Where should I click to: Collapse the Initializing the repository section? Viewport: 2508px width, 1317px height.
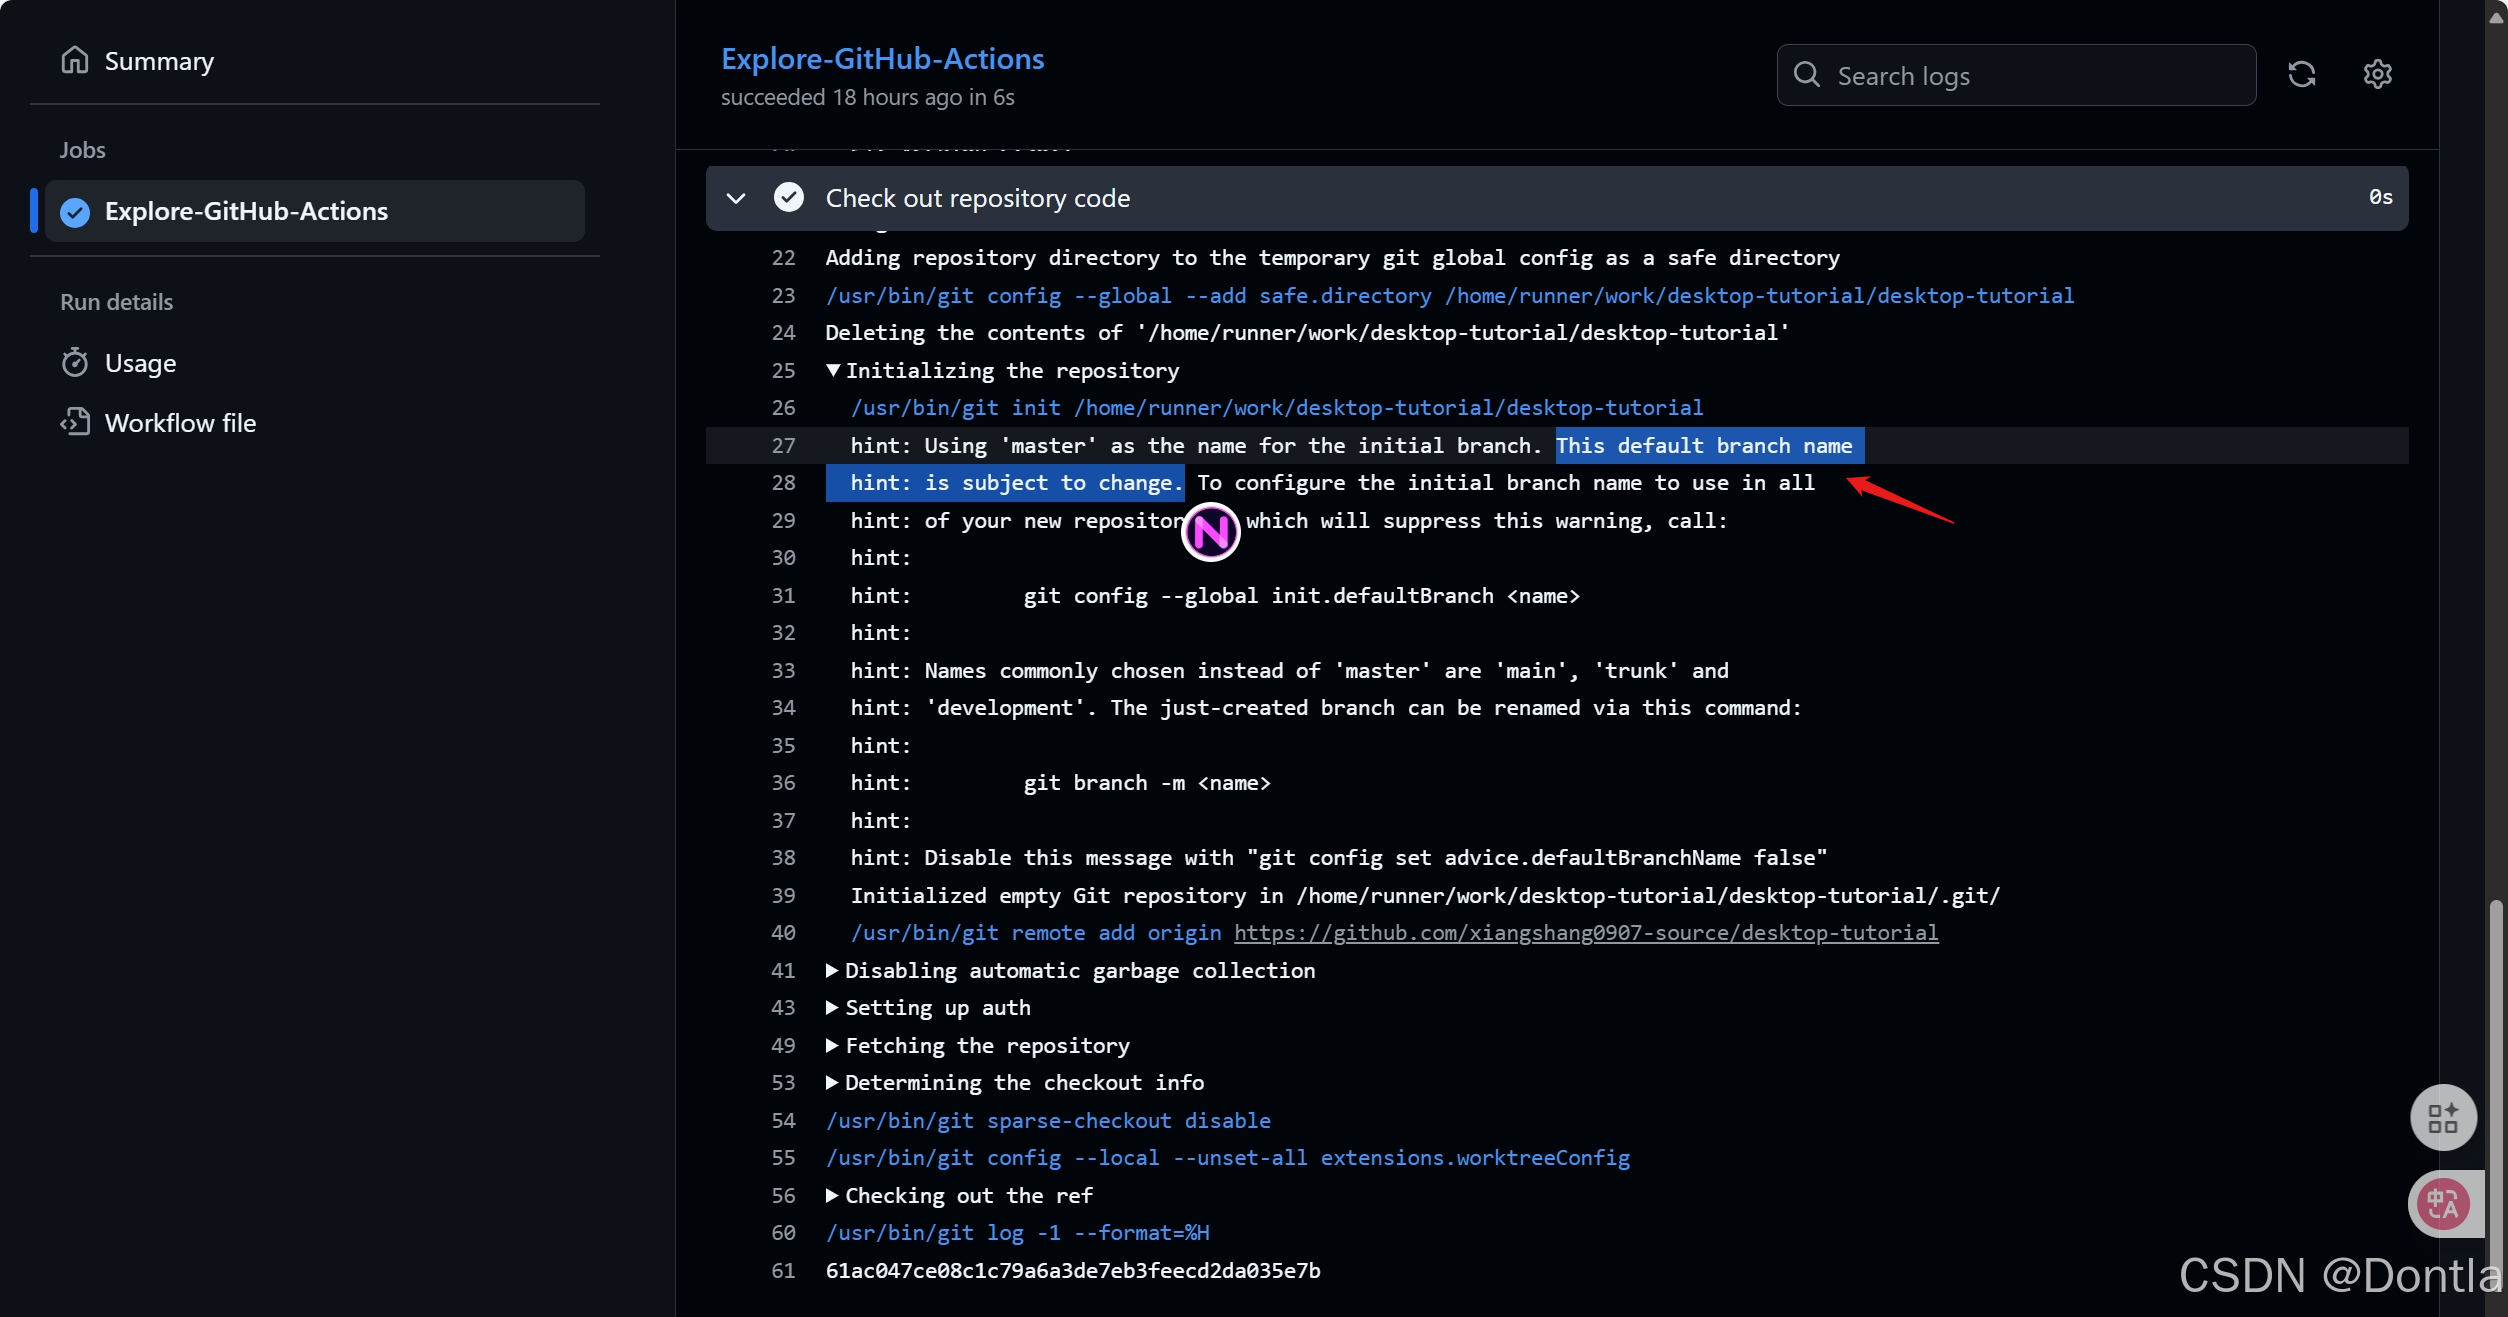pyautogui.click(x=833, y=370)
